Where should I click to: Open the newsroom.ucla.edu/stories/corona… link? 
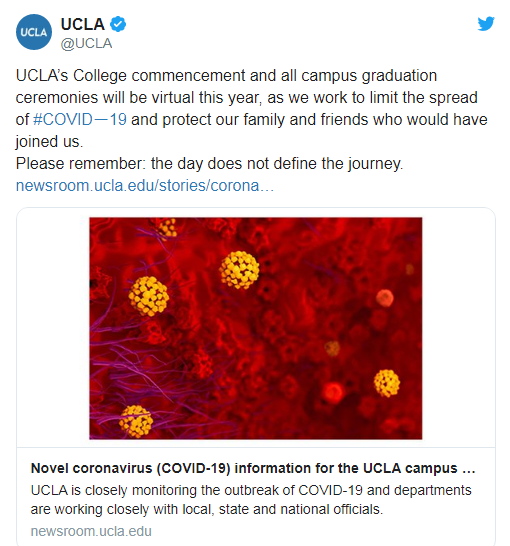145,186
